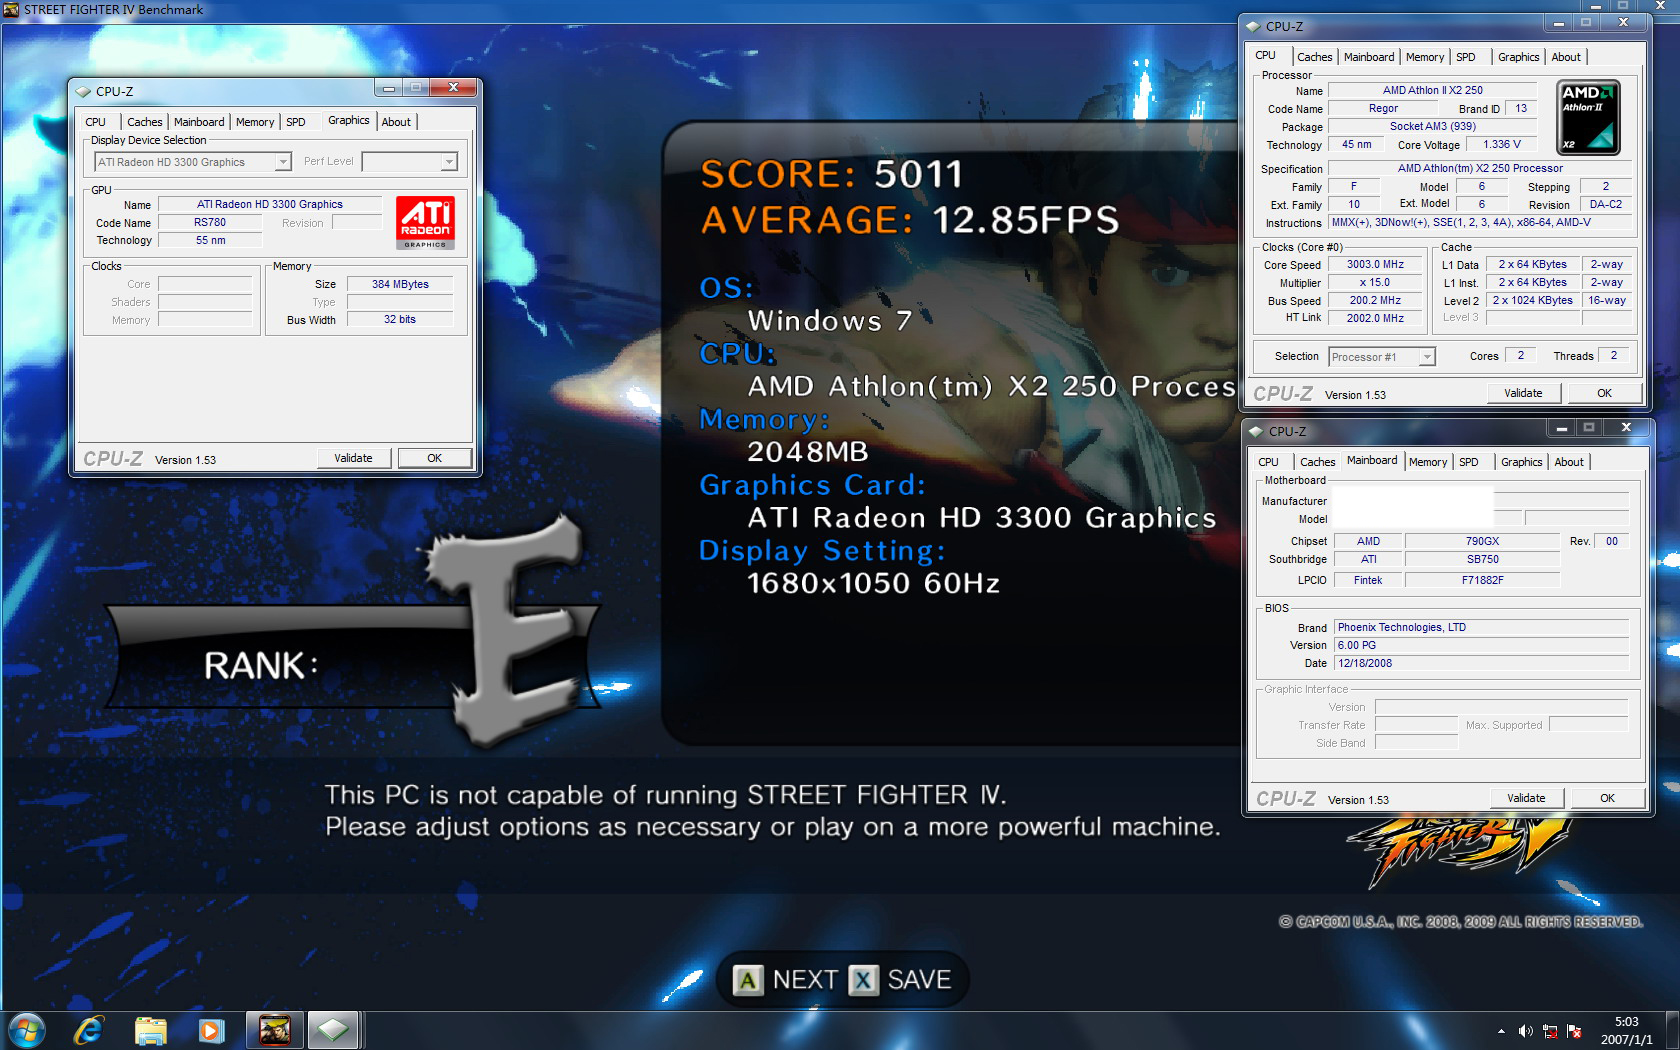Screen dimensions: 1680x1050
Task: Click the SAVE label in the benchmark
Action: coord(919,980)
